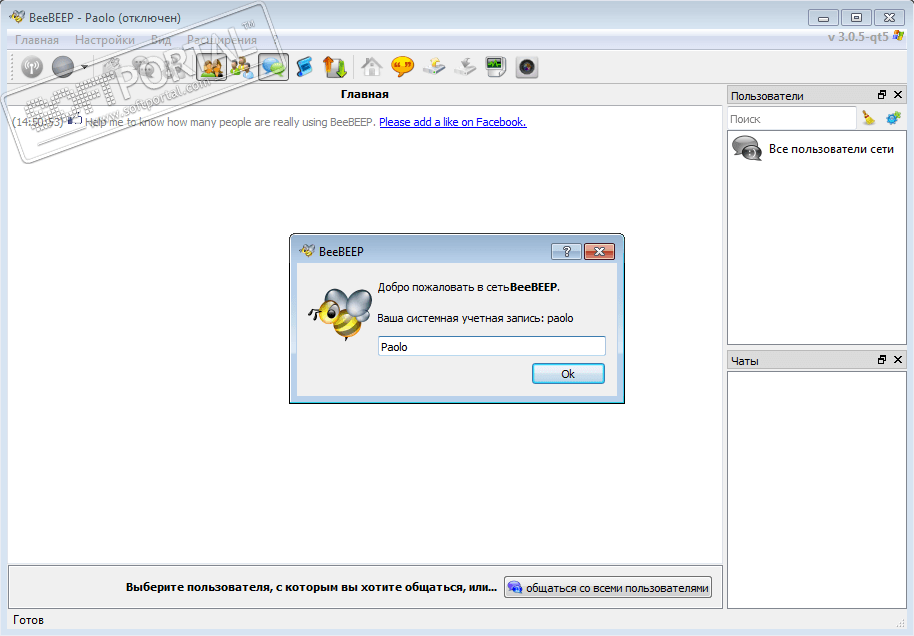
Task: Select 'Все пользователи сети' in user list
Action: [817, 149]
